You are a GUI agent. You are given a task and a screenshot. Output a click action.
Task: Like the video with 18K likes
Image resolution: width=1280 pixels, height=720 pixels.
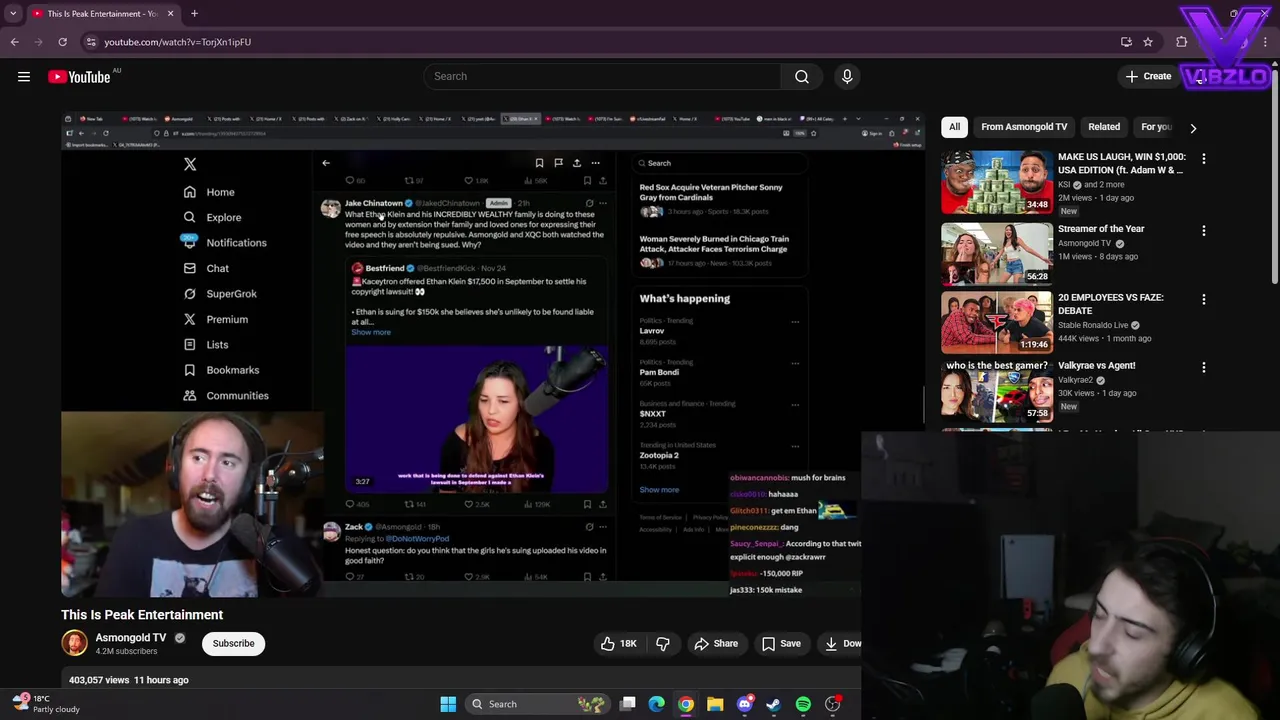pyautogui.click(x=618, y=643)
